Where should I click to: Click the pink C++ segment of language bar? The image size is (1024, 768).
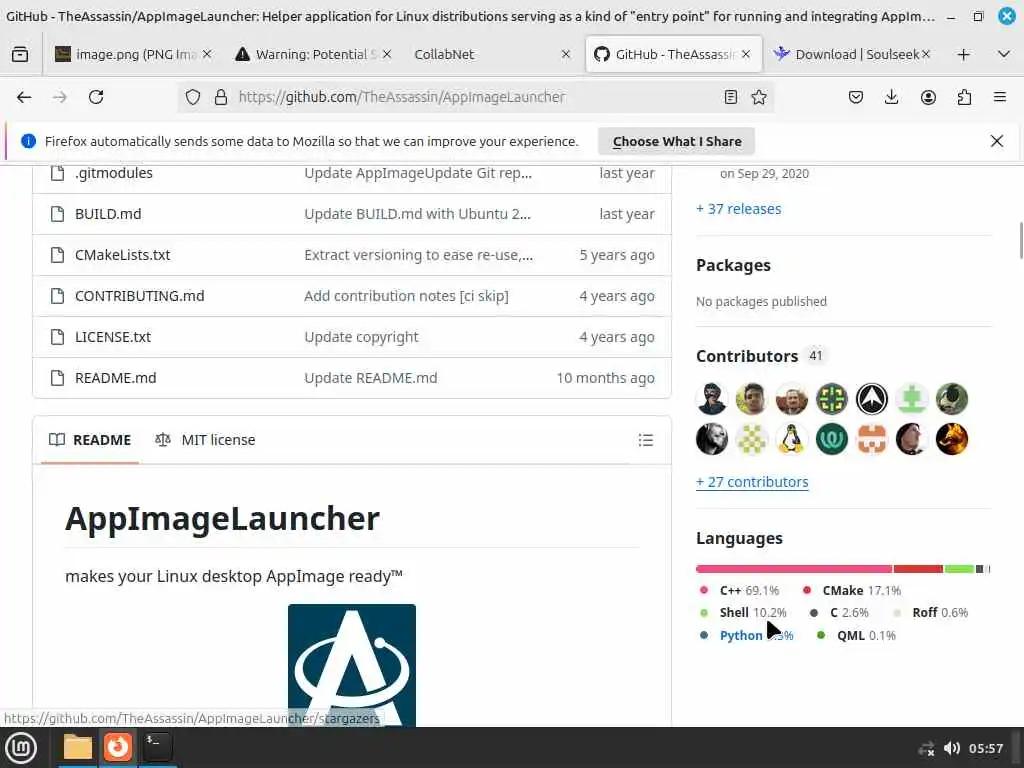[794, 569]
